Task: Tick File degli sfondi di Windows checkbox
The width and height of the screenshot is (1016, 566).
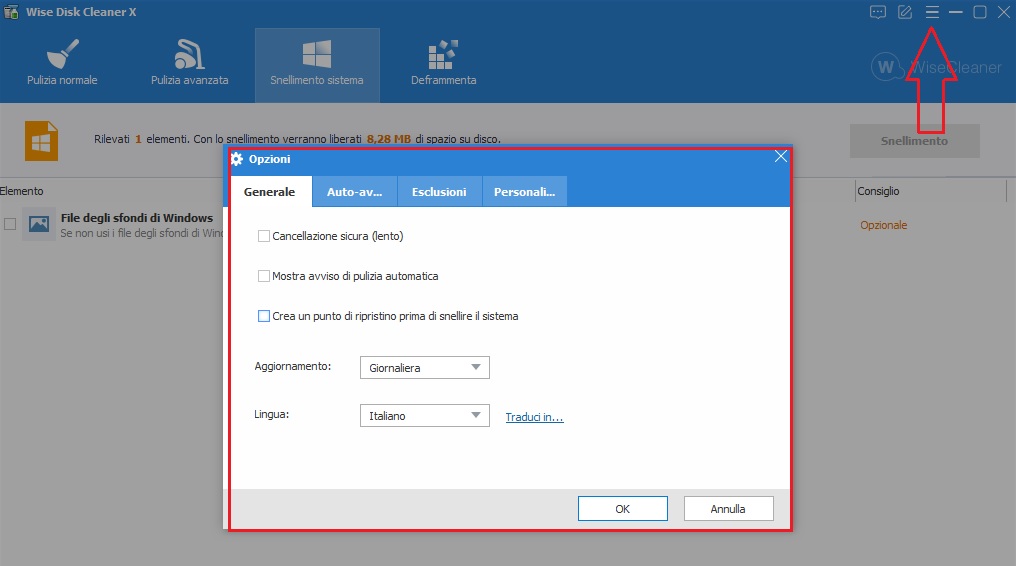Action: 10,224
